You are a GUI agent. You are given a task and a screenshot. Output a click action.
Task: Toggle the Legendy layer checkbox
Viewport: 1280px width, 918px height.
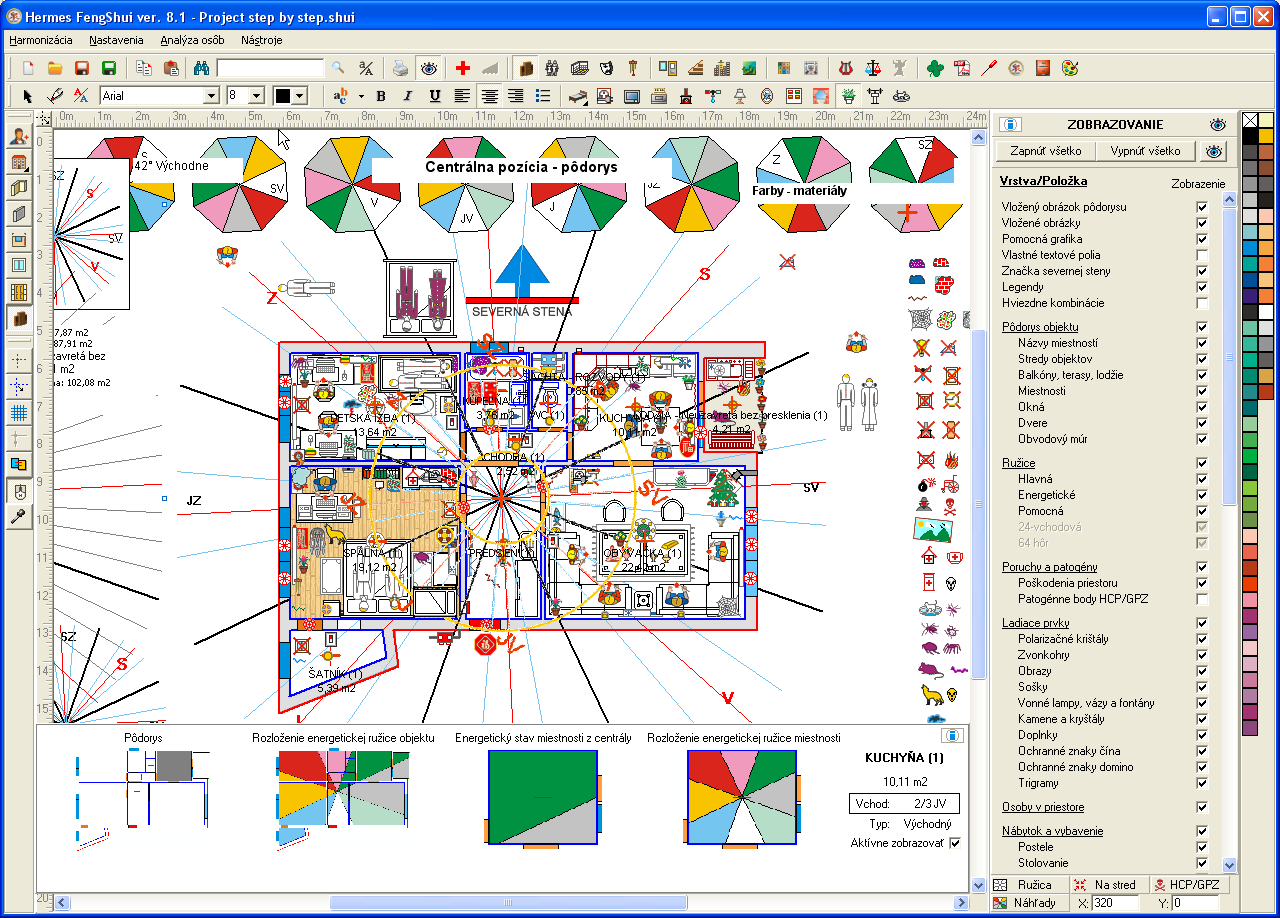click(x=1202, y=287)
